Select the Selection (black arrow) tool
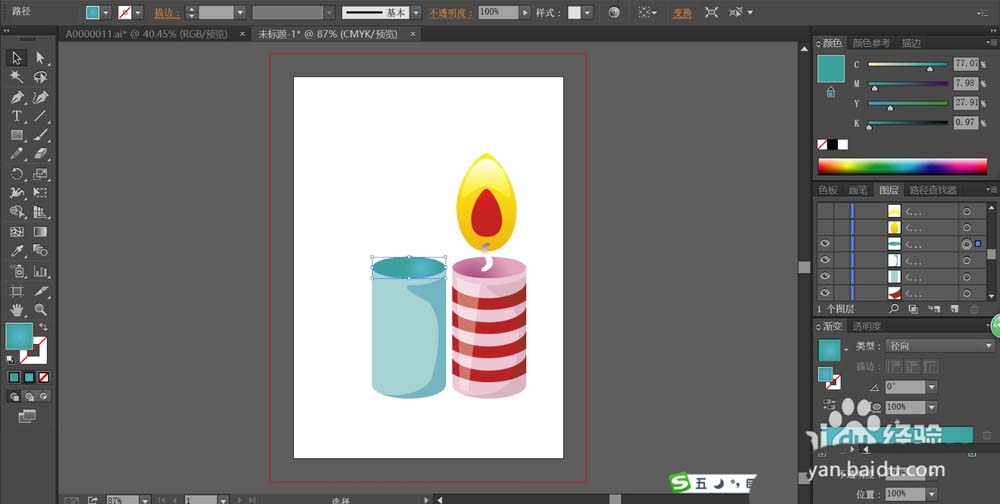1000x504 pixels. pyautogui.click(x=17, y=58)
